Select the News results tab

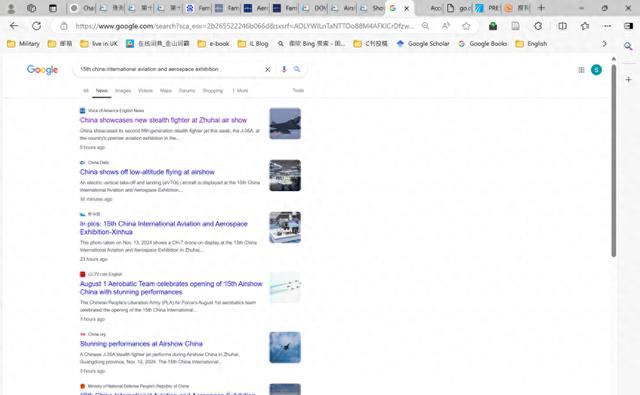[102, 91]
